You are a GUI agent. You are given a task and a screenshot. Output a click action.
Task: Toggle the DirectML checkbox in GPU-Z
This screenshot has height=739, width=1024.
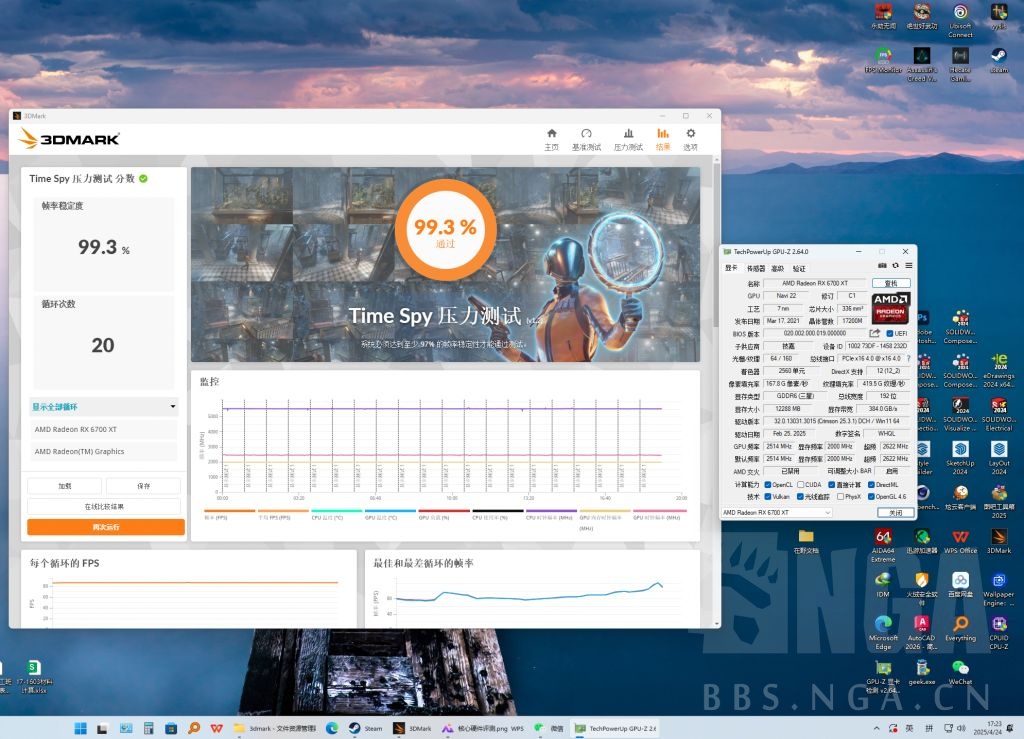(871, 484)
